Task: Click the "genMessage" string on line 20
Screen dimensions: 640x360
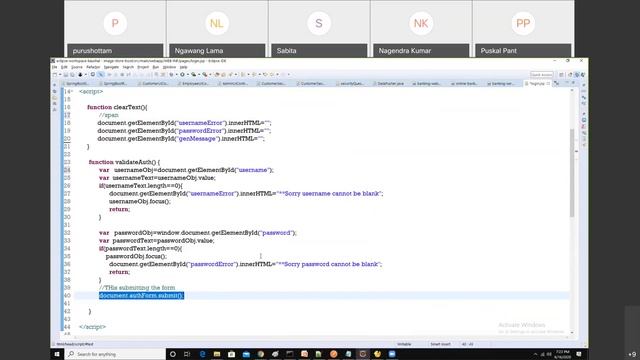Action: click(197, 139)
